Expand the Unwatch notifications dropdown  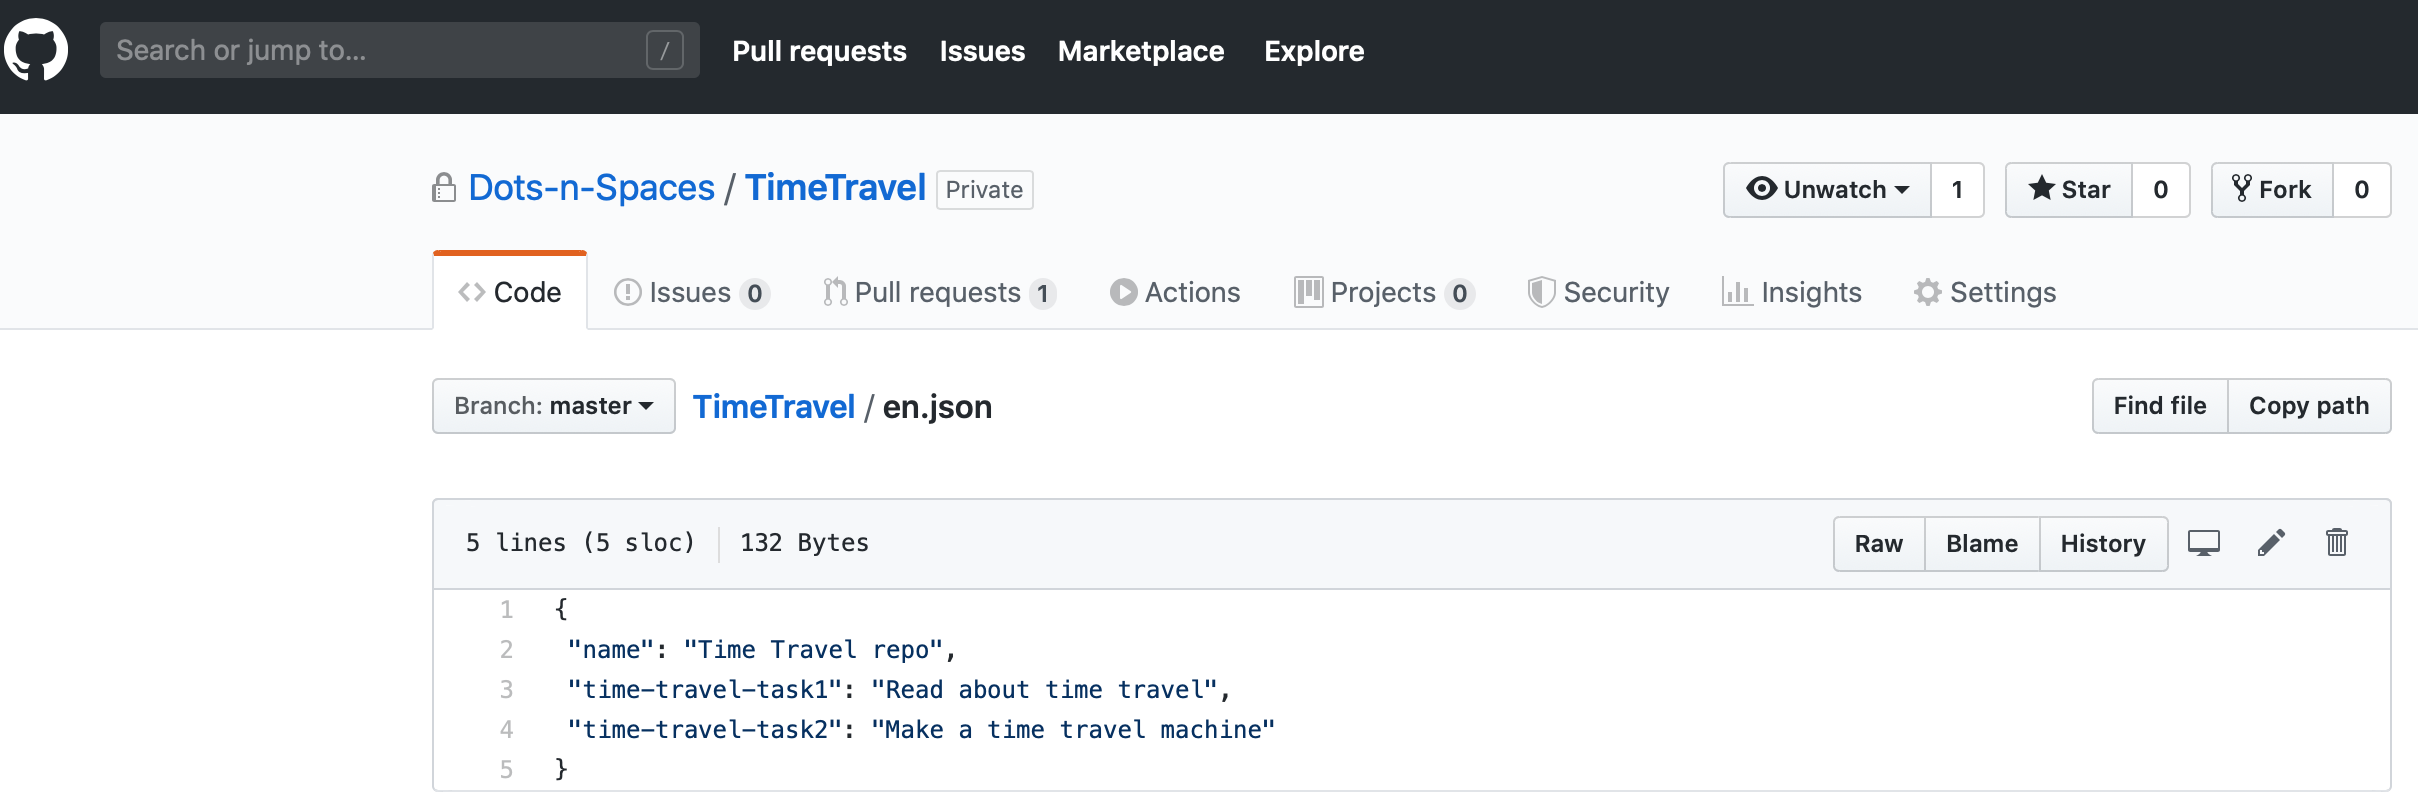pos(1827,190)
